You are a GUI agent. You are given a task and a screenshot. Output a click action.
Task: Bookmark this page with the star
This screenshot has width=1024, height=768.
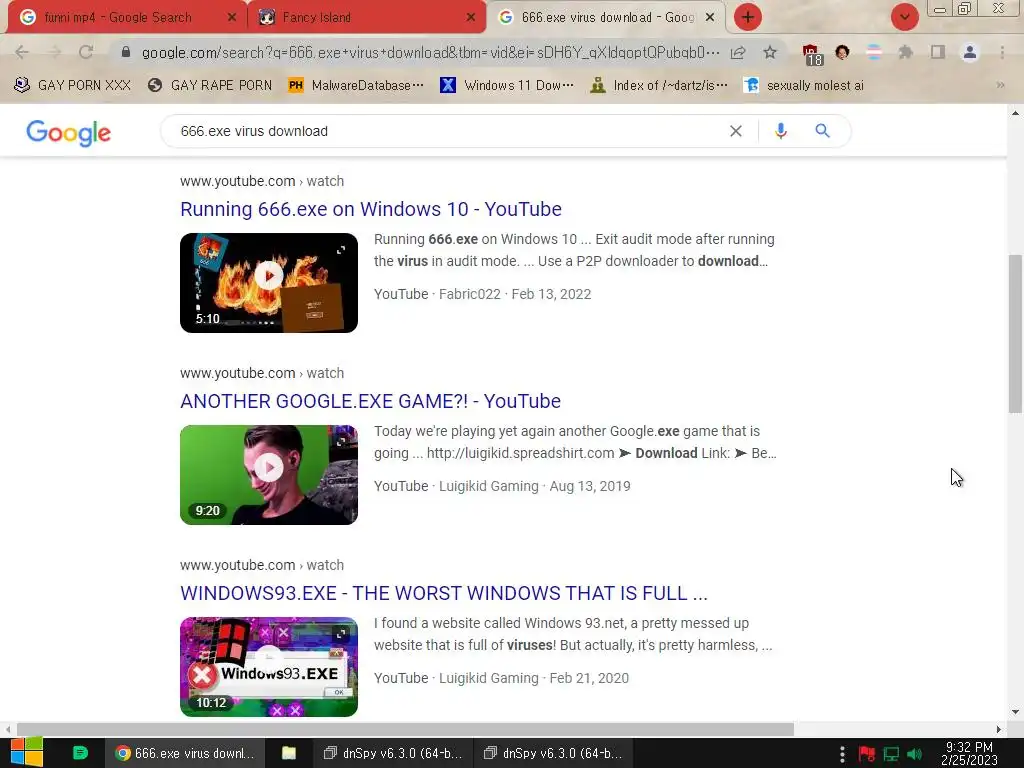click(770, 52)
